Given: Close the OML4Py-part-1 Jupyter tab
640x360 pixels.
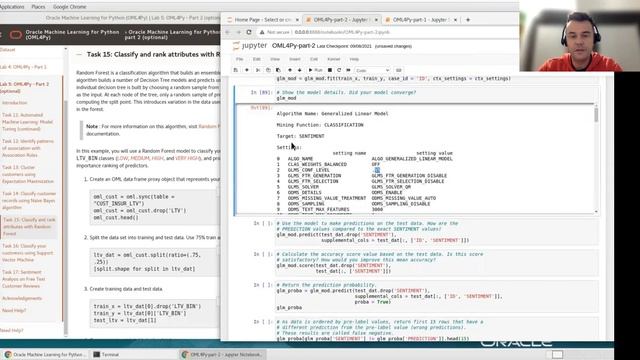Looking at the screenshot, I should tap(456, 20).
